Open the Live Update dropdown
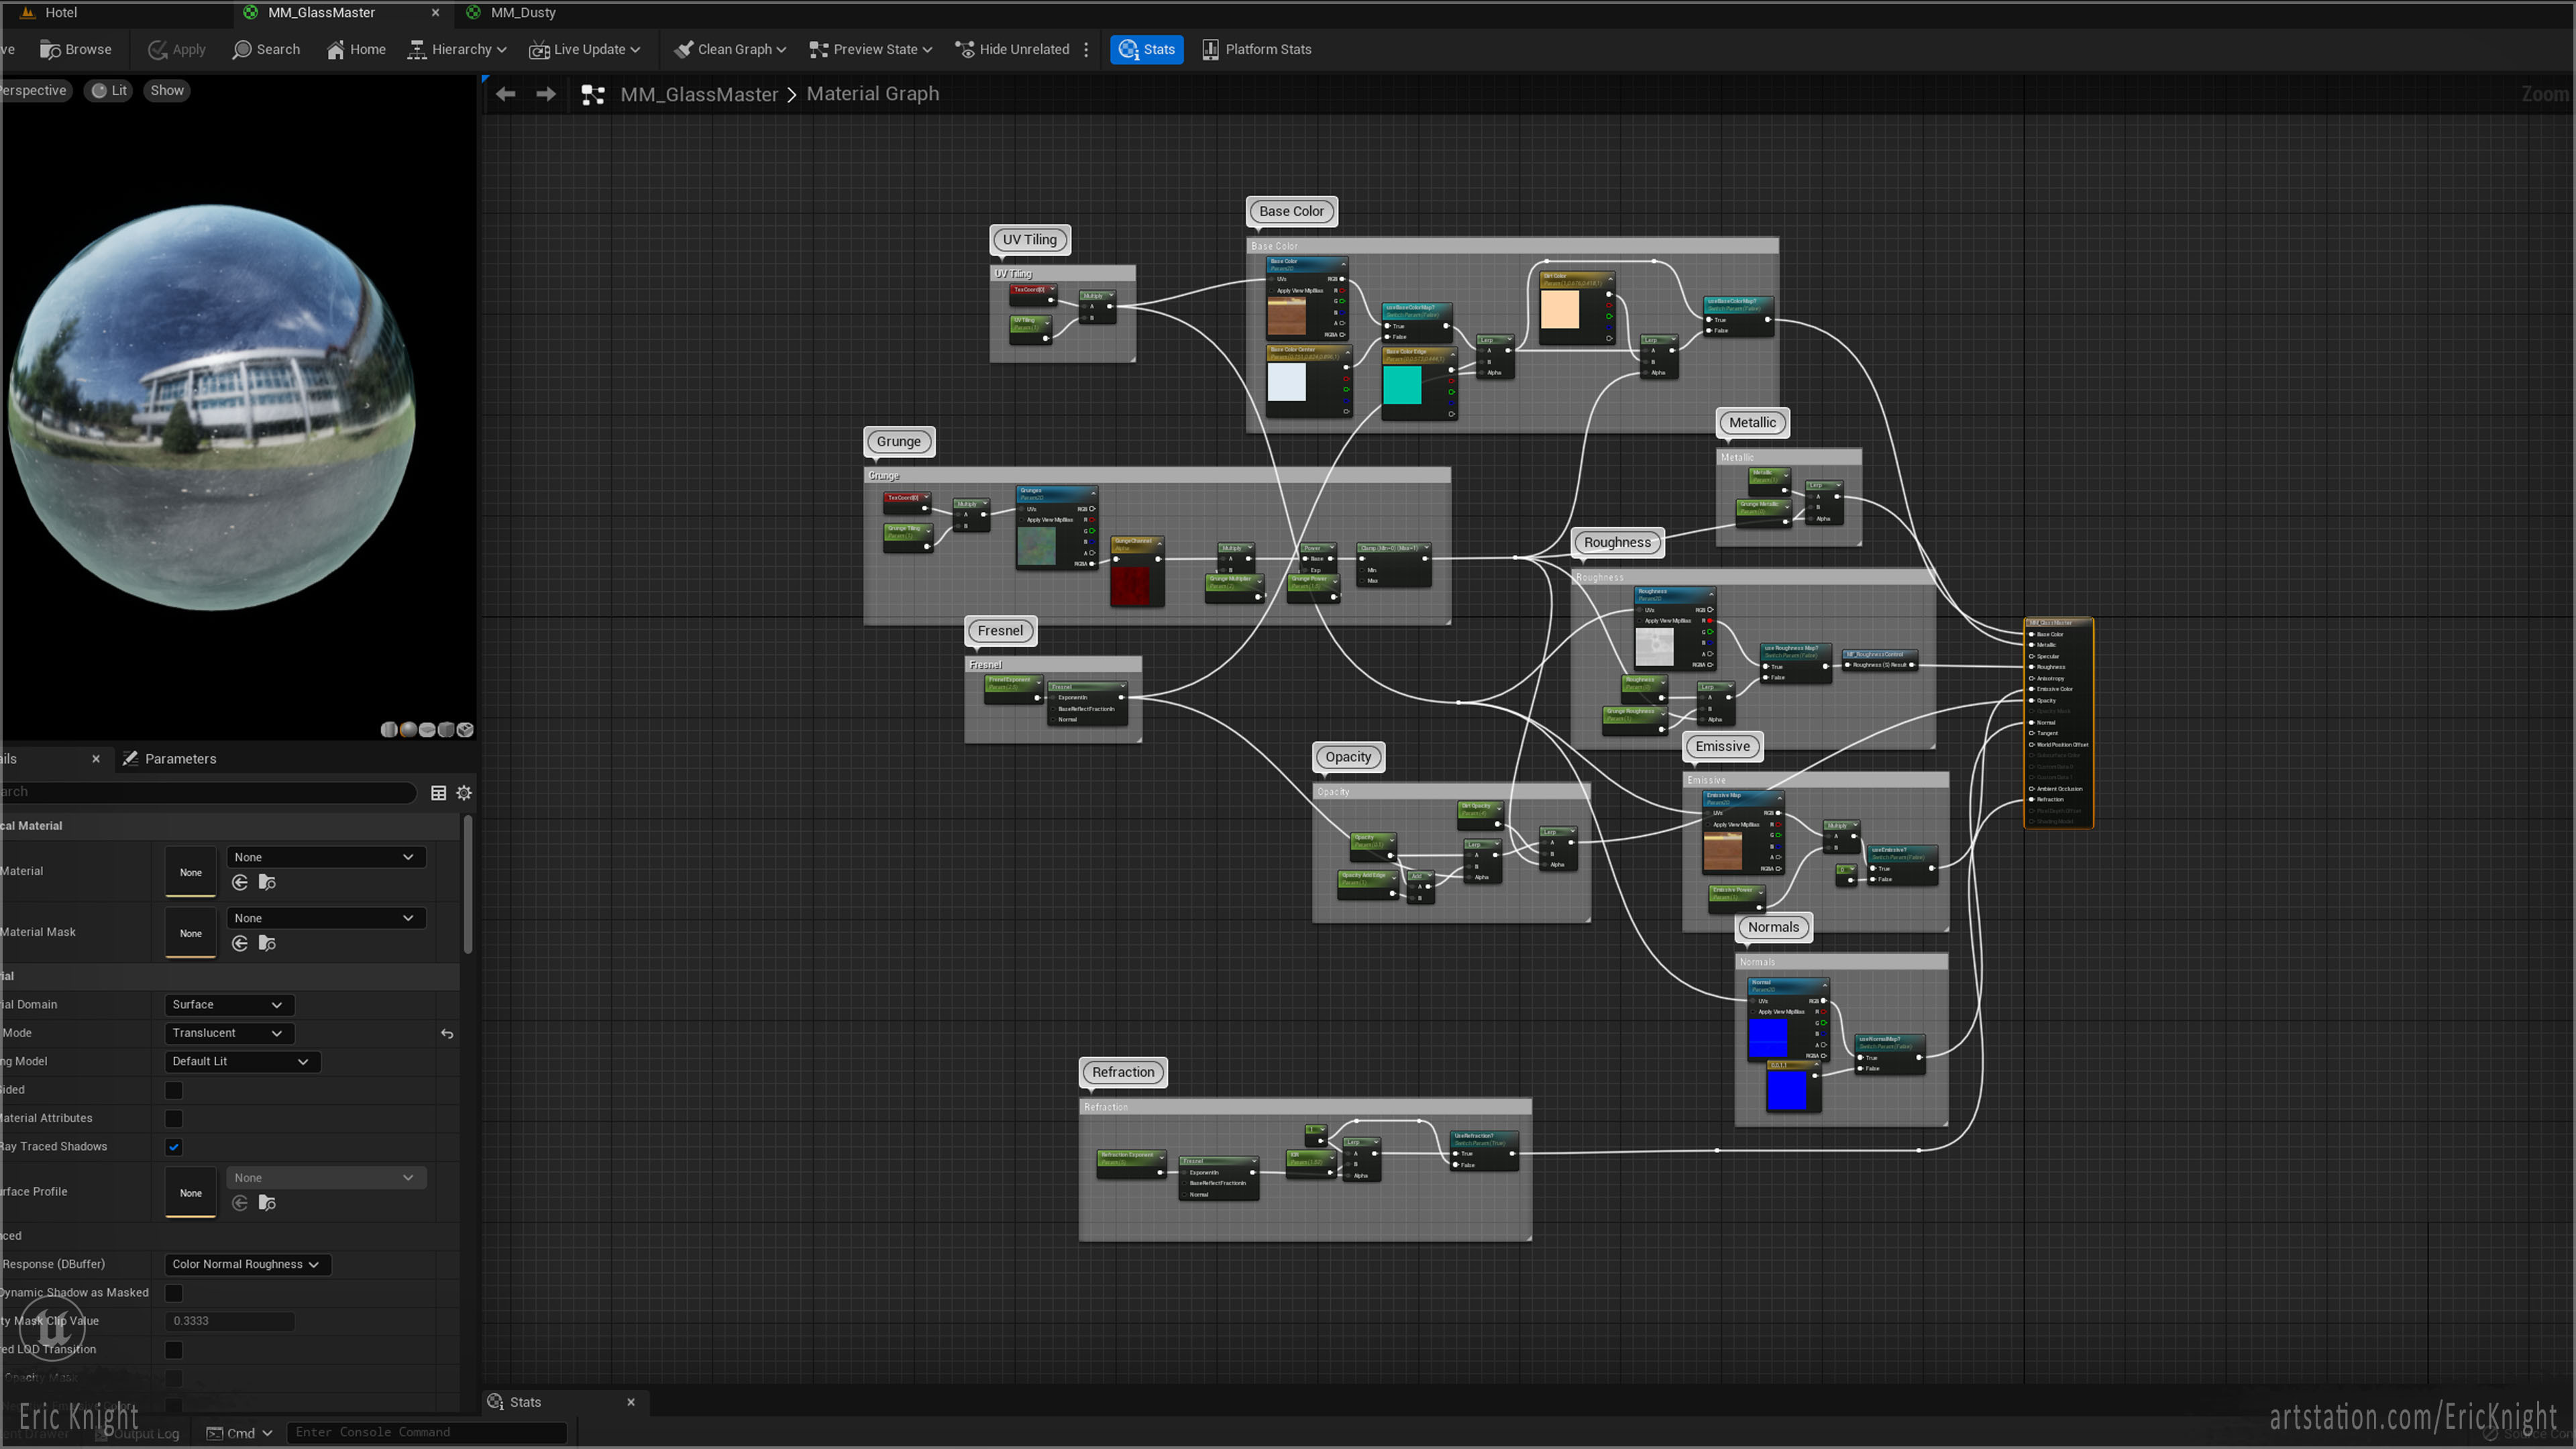 585,49
